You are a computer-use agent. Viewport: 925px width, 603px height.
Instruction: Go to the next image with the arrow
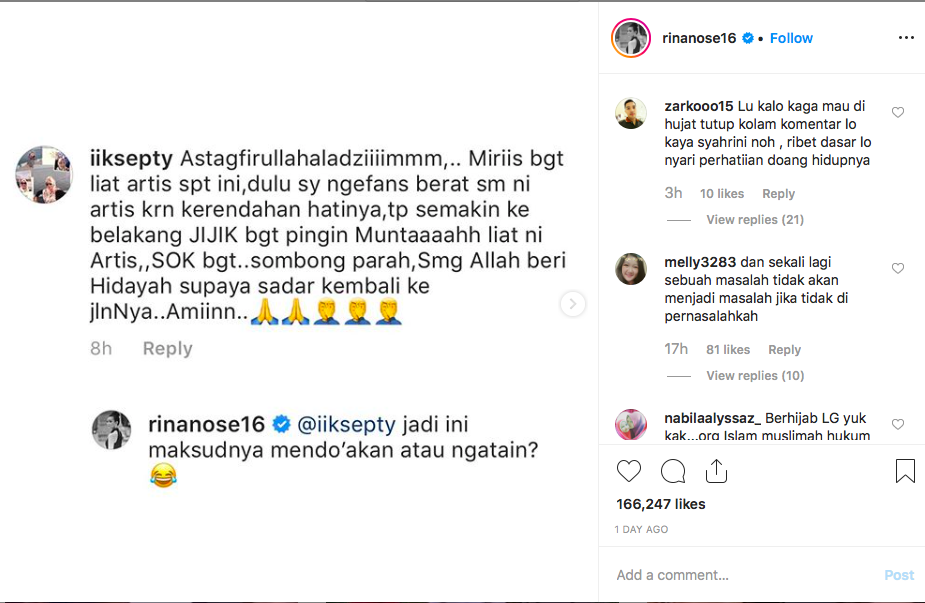572,304
